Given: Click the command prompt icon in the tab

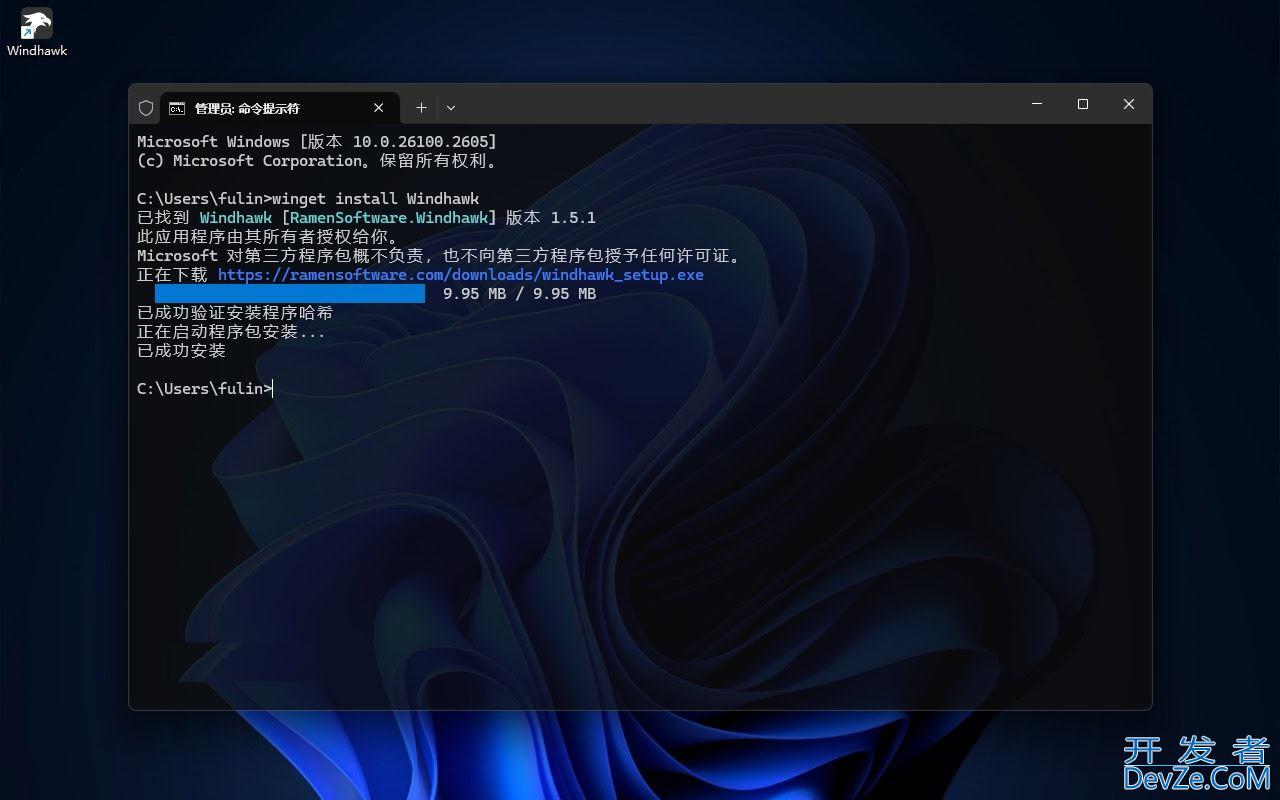Looking at the screenshot, I should tap(177, 108).
